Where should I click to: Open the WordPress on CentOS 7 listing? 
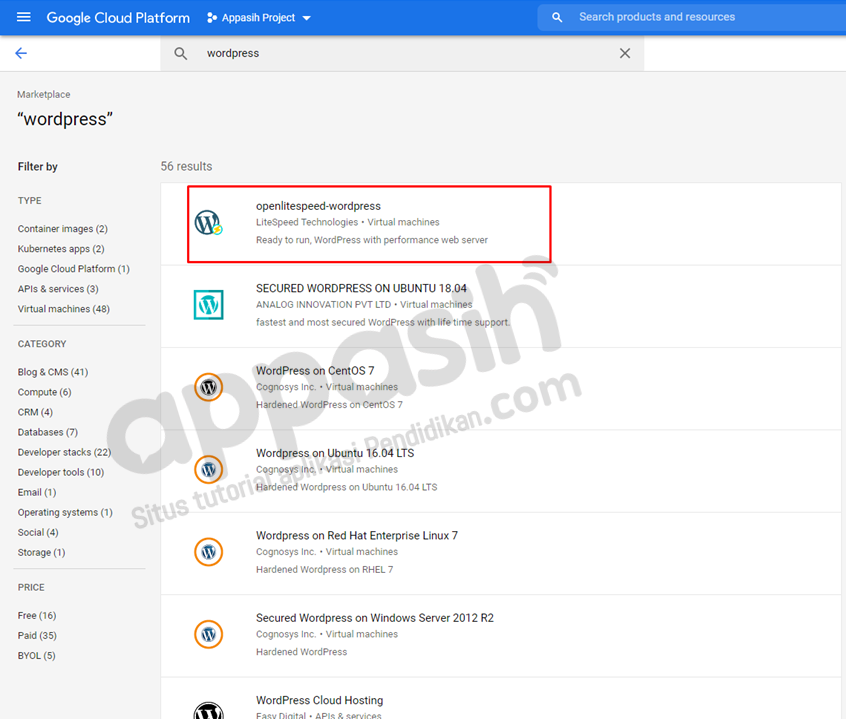(315, 371)
